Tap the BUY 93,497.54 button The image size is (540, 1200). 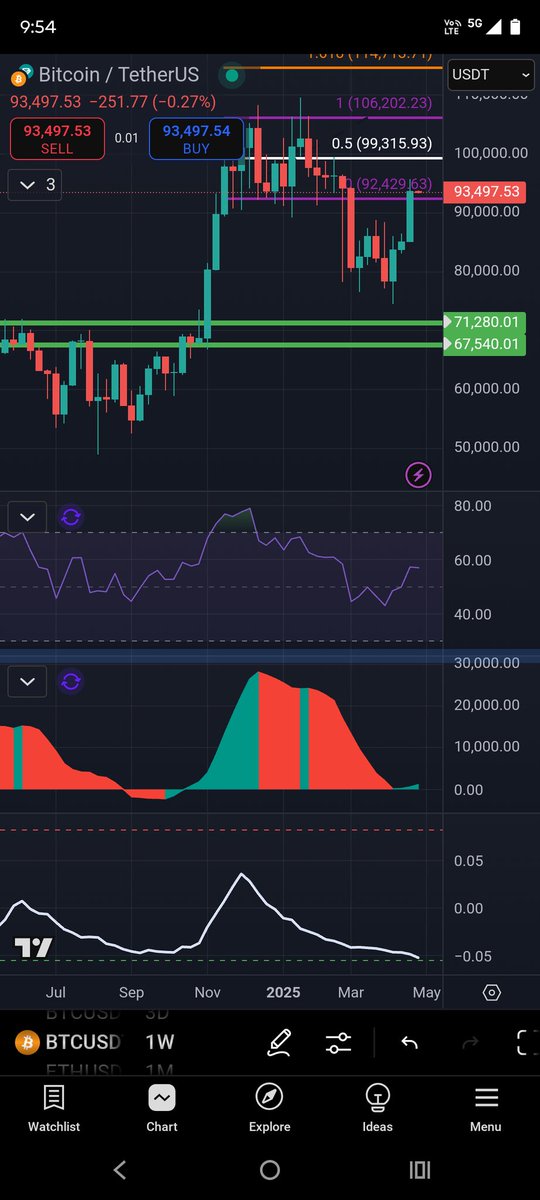[x=196, y=138]
